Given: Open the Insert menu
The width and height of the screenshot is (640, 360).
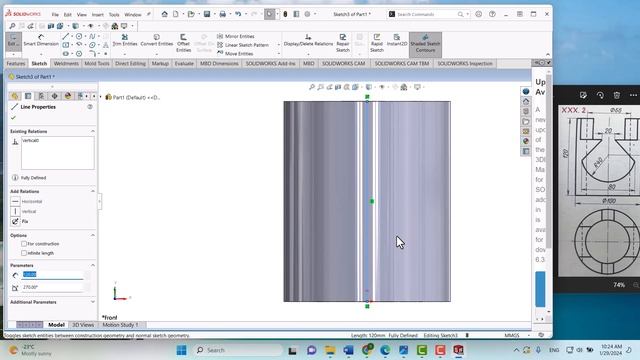Looking at the screenshot, I should tap(98, 15).
